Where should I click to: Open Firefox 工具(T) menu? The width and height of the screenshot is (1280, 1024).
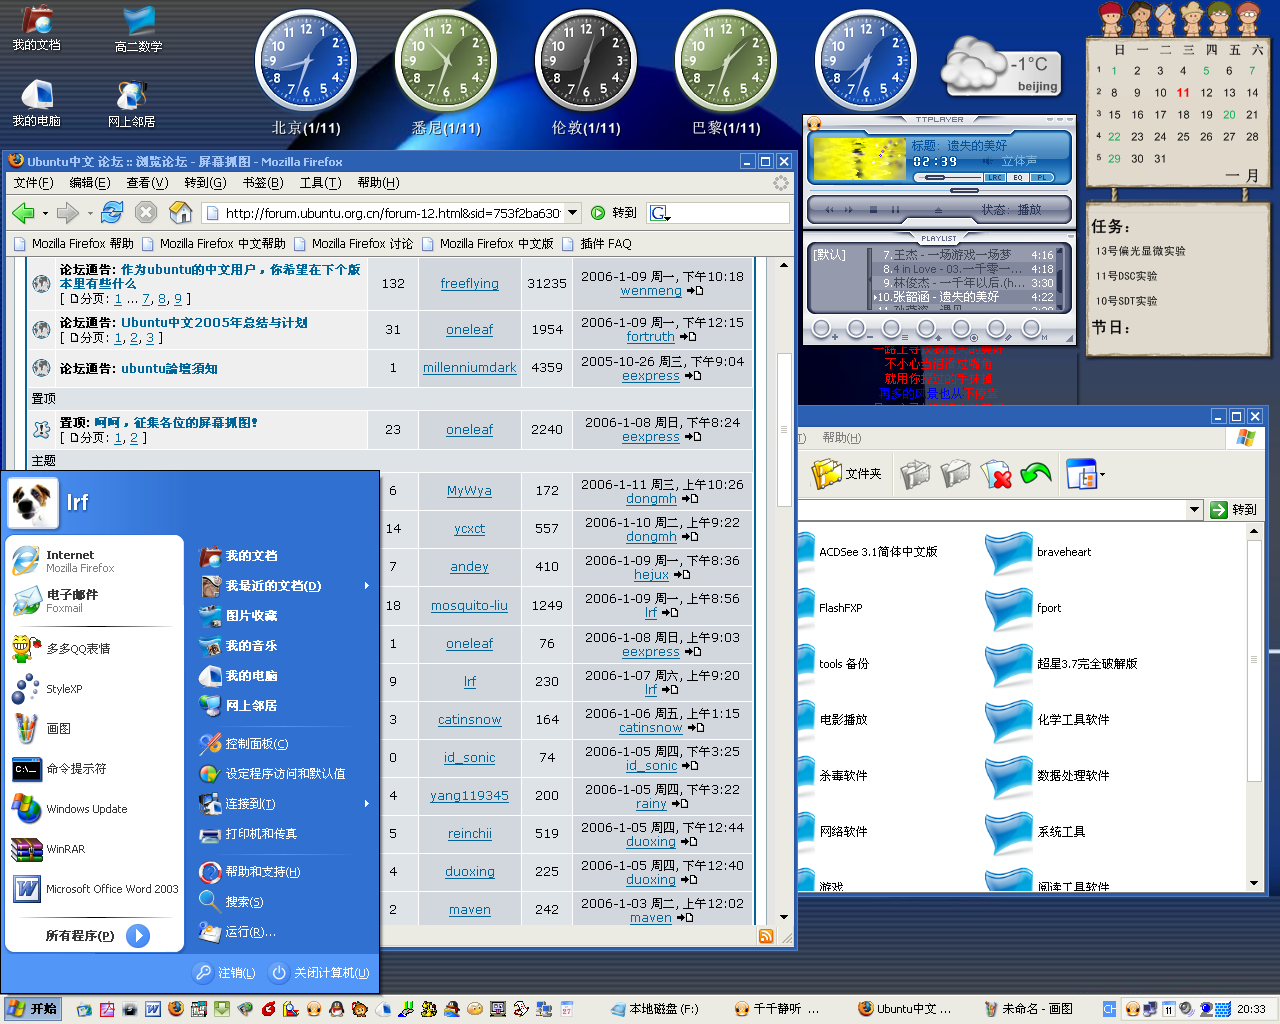[x=320, y=183]
